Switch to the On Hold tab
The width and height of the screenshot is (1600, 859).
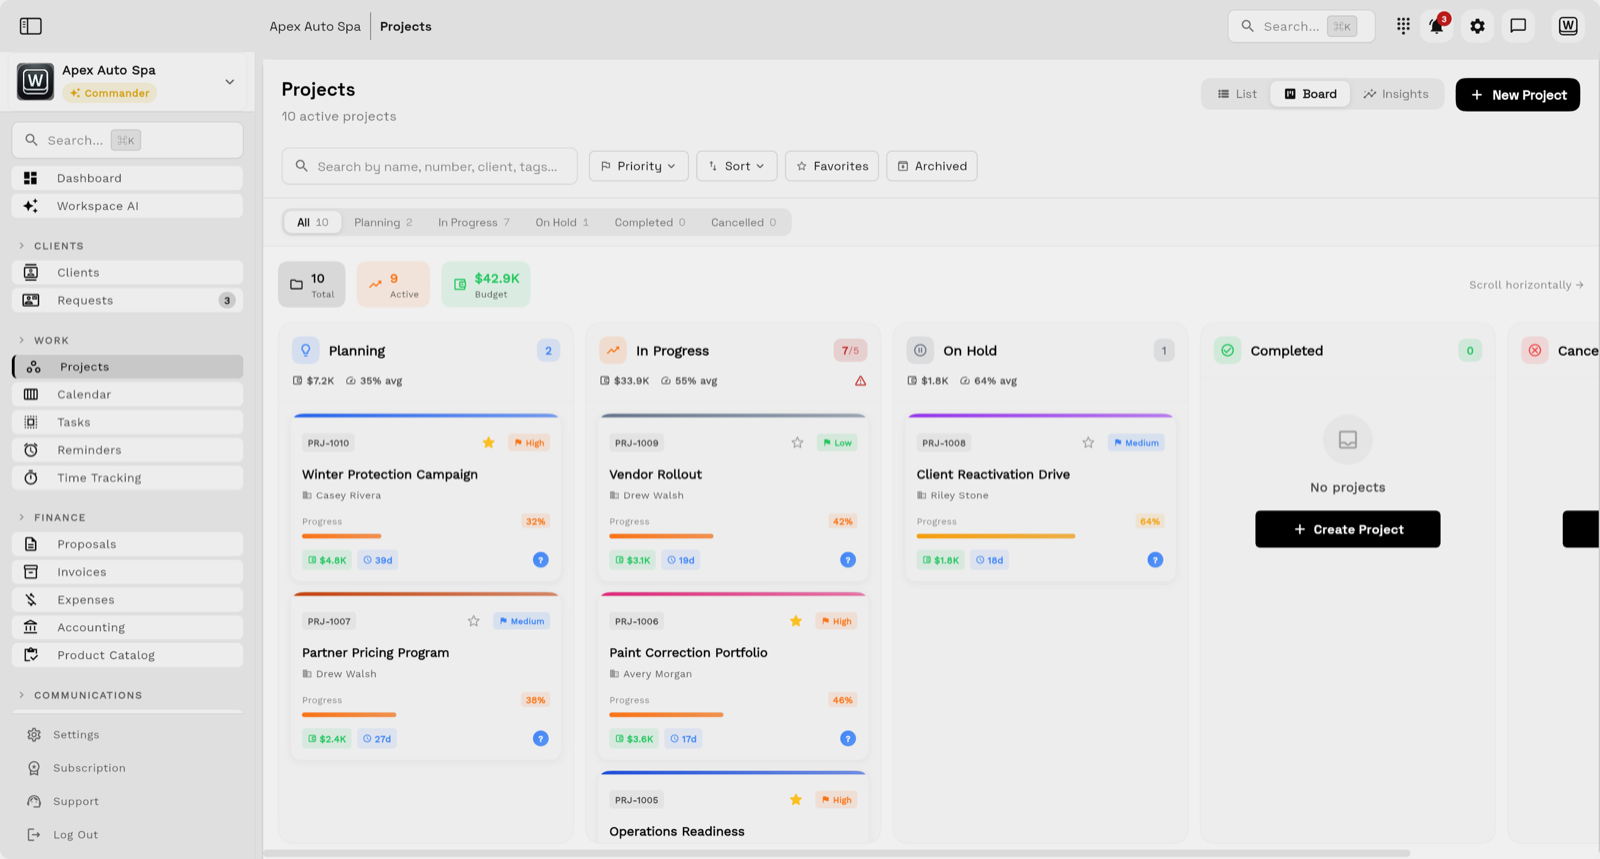tap(562, 222)
